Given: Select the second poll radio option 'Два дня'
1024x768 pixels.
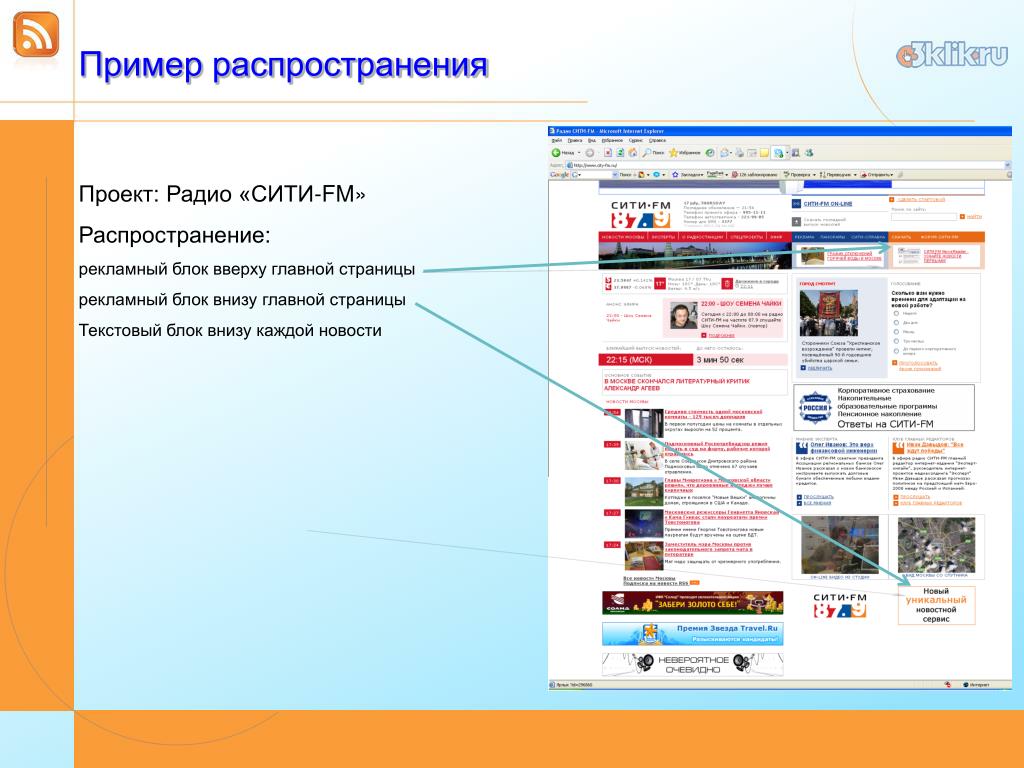Looking at the screenshot, I should (896, 323).
